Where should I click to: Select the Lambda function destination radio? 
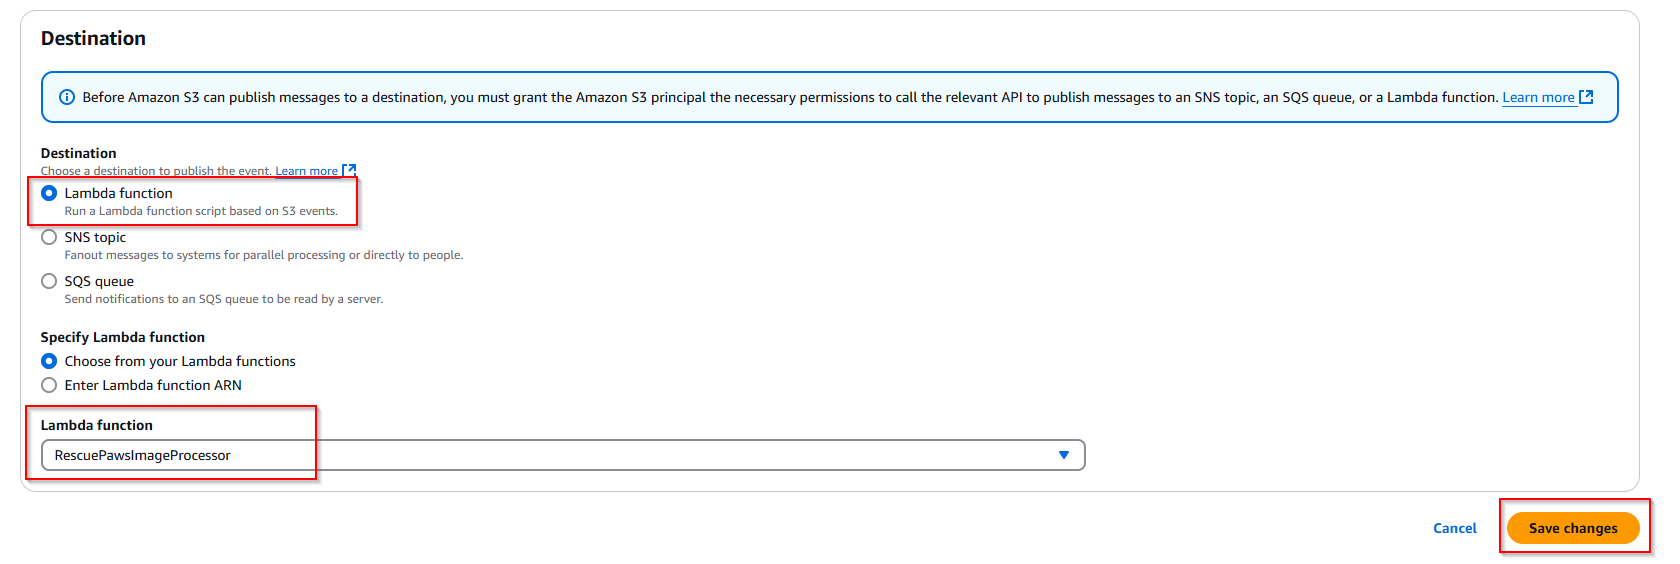coord(49,193)
